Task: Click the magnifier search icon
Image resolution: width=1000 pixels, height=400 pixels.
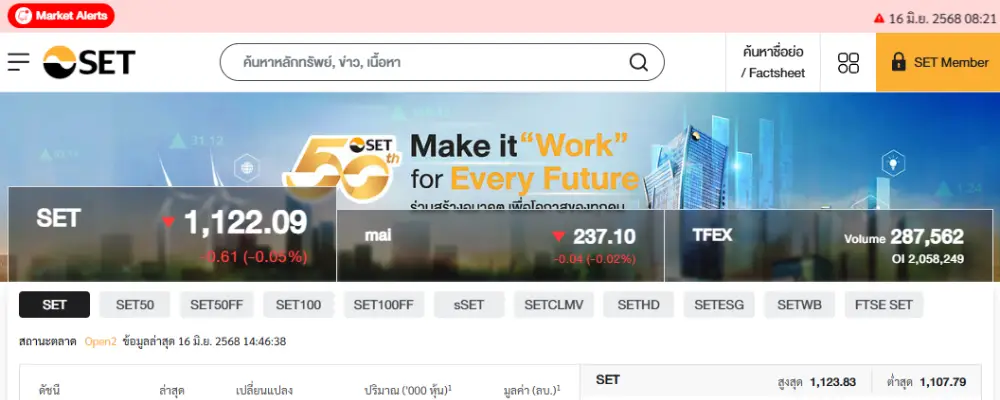Action: pos(638,62)
